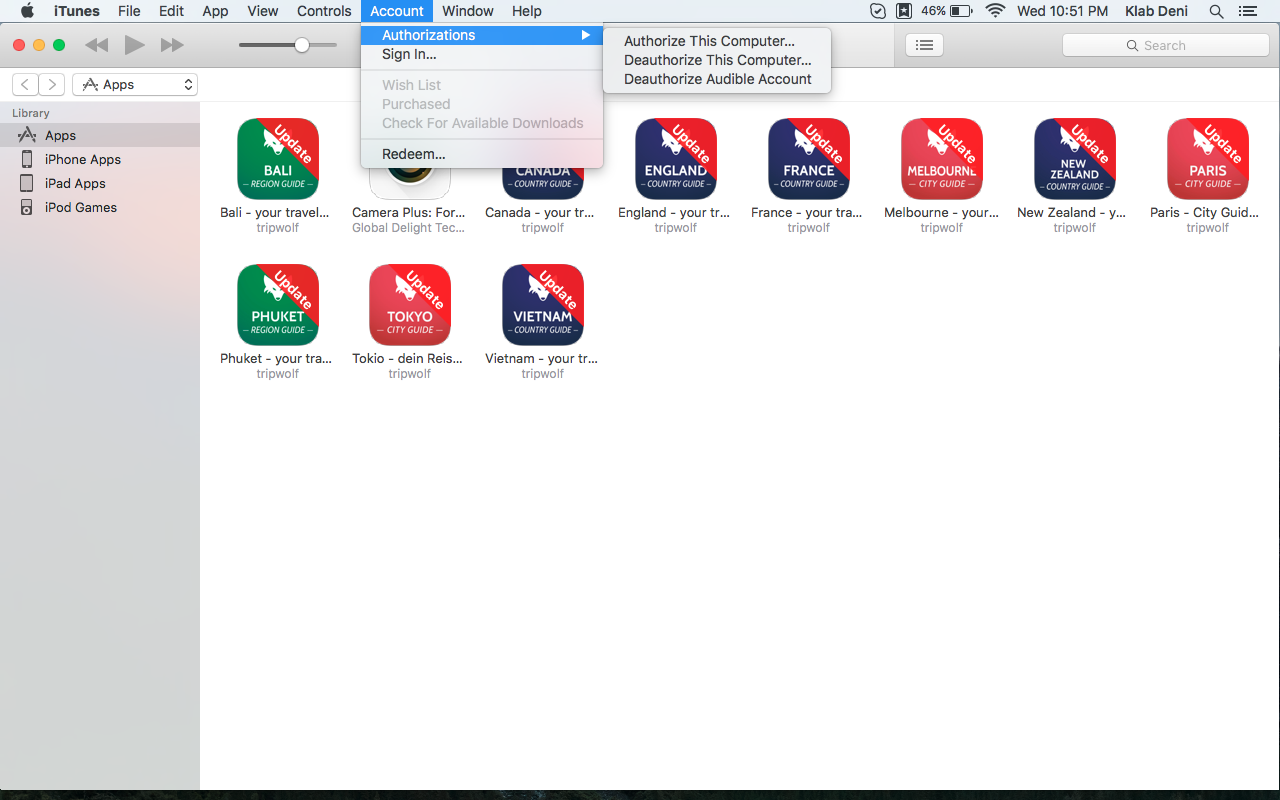Image resolution: width=1280 pixels, height=800 pixels.
Task: Select the New Zealand country guide icon
Action: tap(1074, 159)
